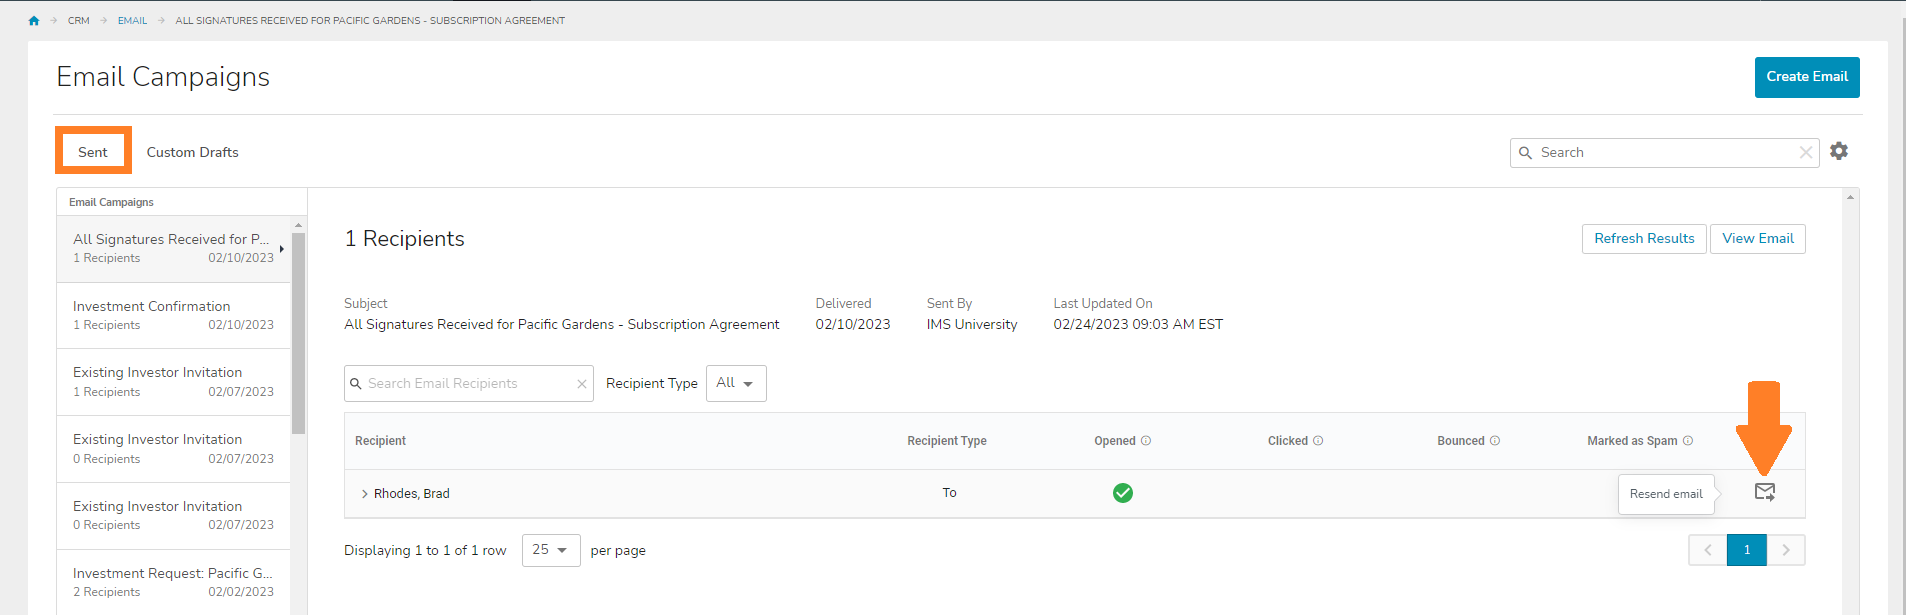Image resolution: width=1906 pixels, height=615 pixels.
Task: Click the View Email button
Action: pos(1757,239)
